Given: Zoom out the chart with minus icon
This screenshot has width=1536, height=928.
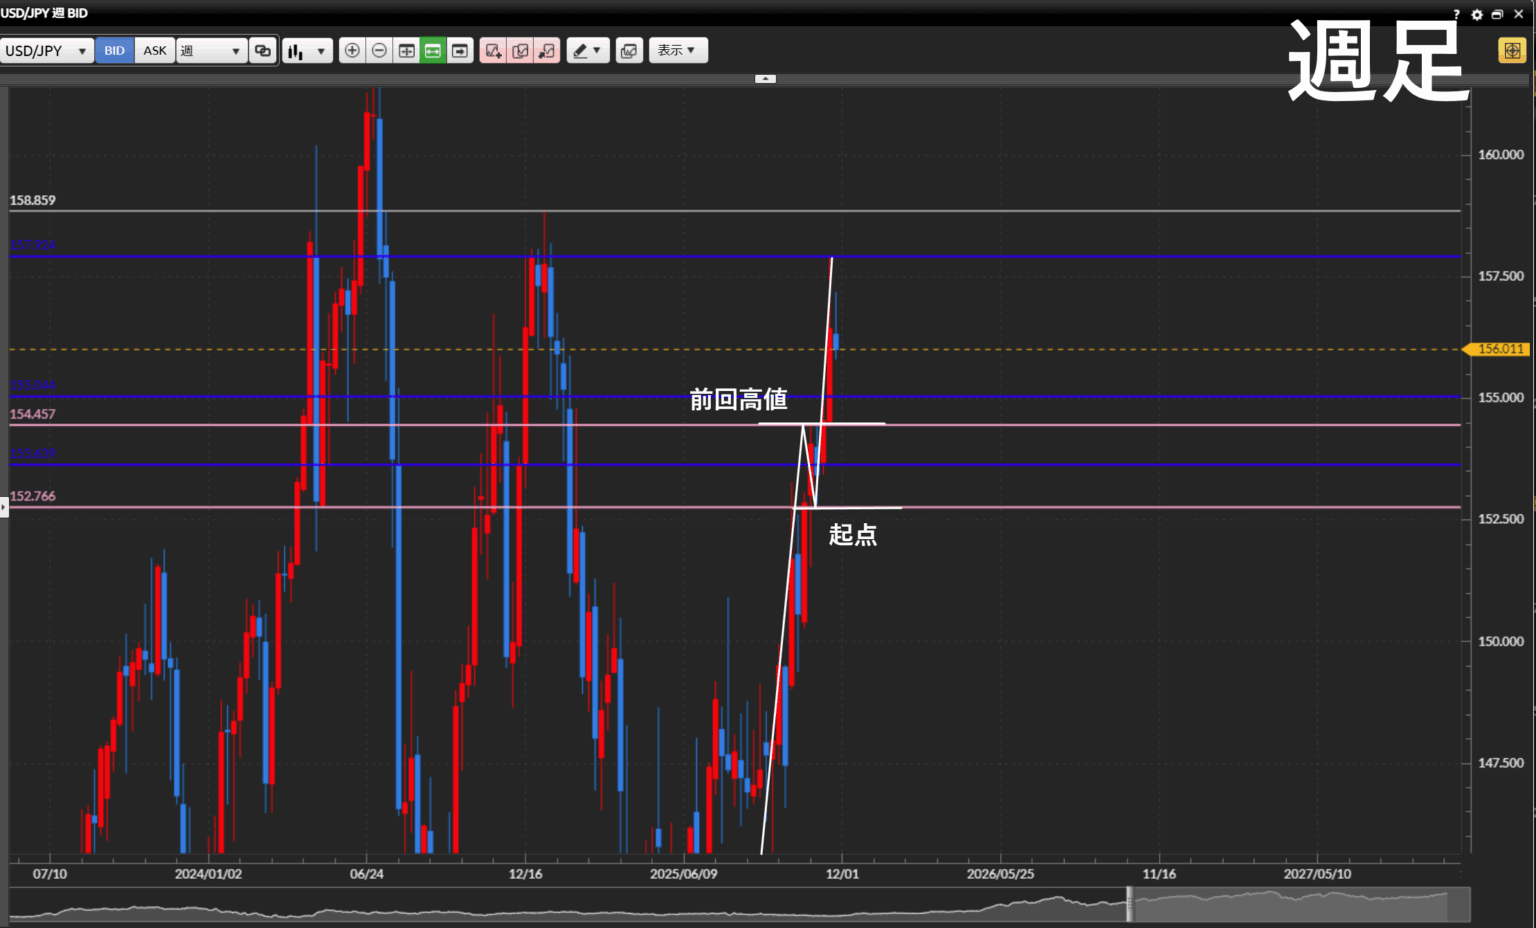Looking at the screenshot, I should [379, 51].
